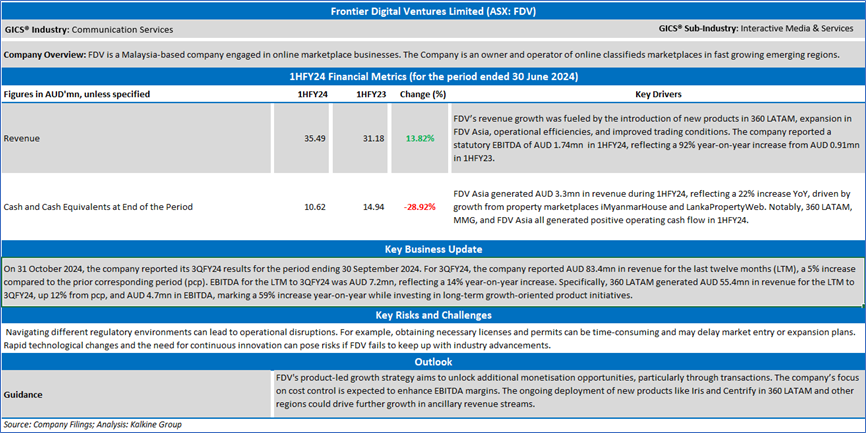
Task: Select the 'Figures in AUD'mn, unless specified' header
Action: 77,94
